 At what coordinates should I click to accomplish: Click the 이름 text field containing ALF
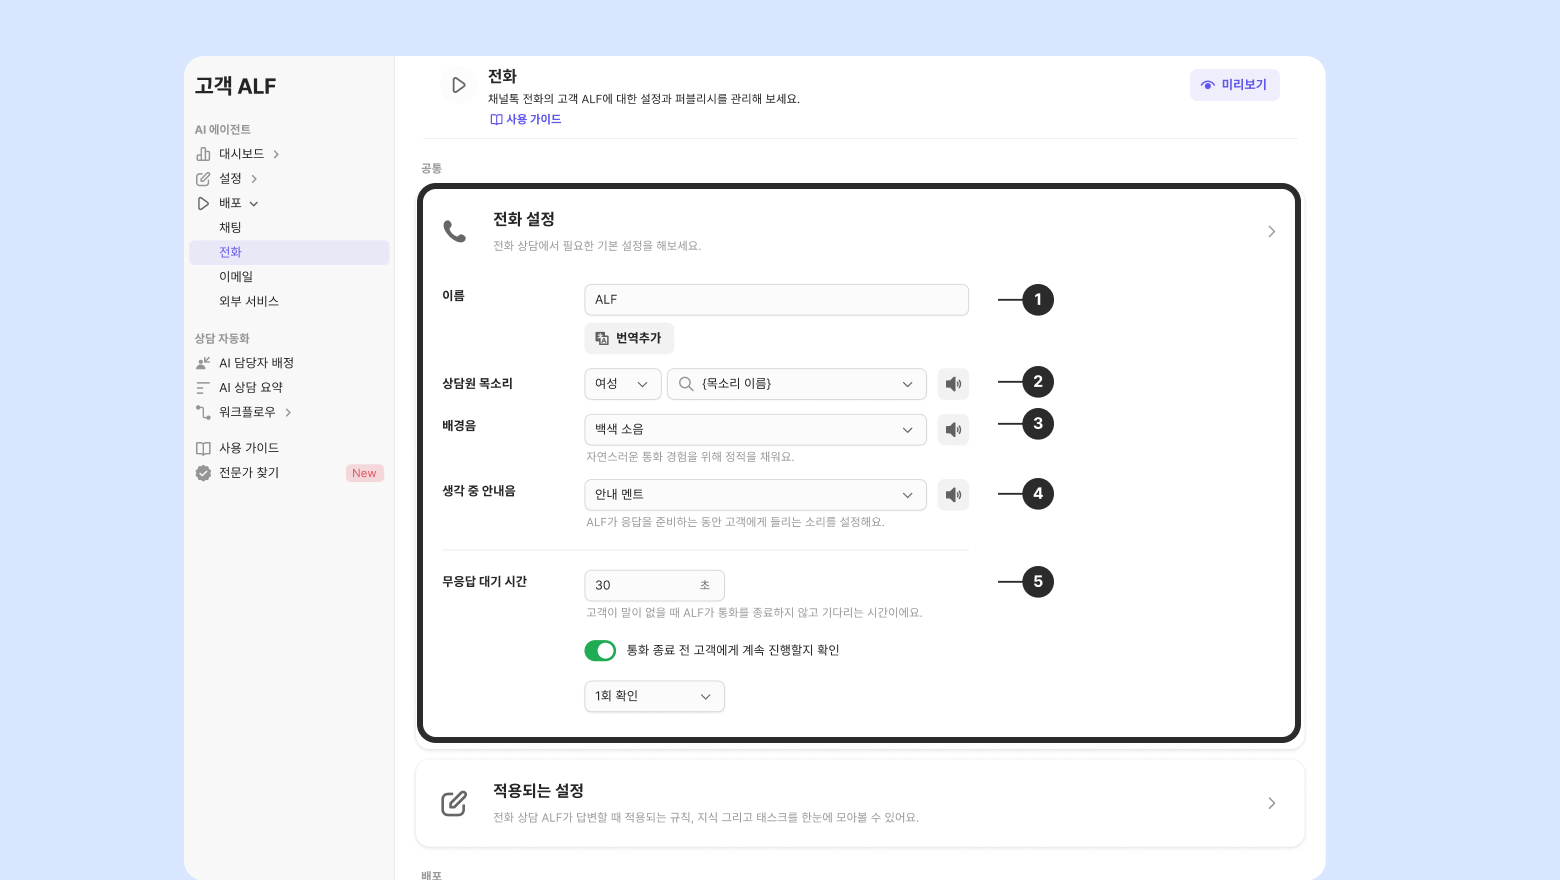point(776,300)
